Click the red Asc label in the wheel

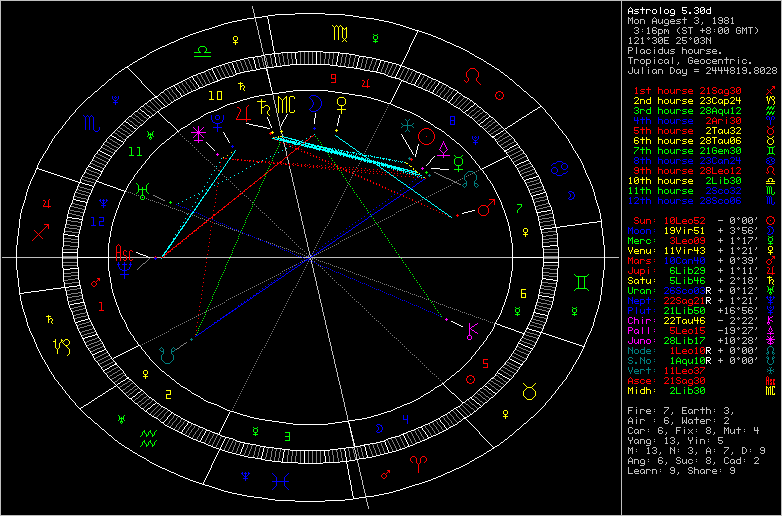[125, 252]
